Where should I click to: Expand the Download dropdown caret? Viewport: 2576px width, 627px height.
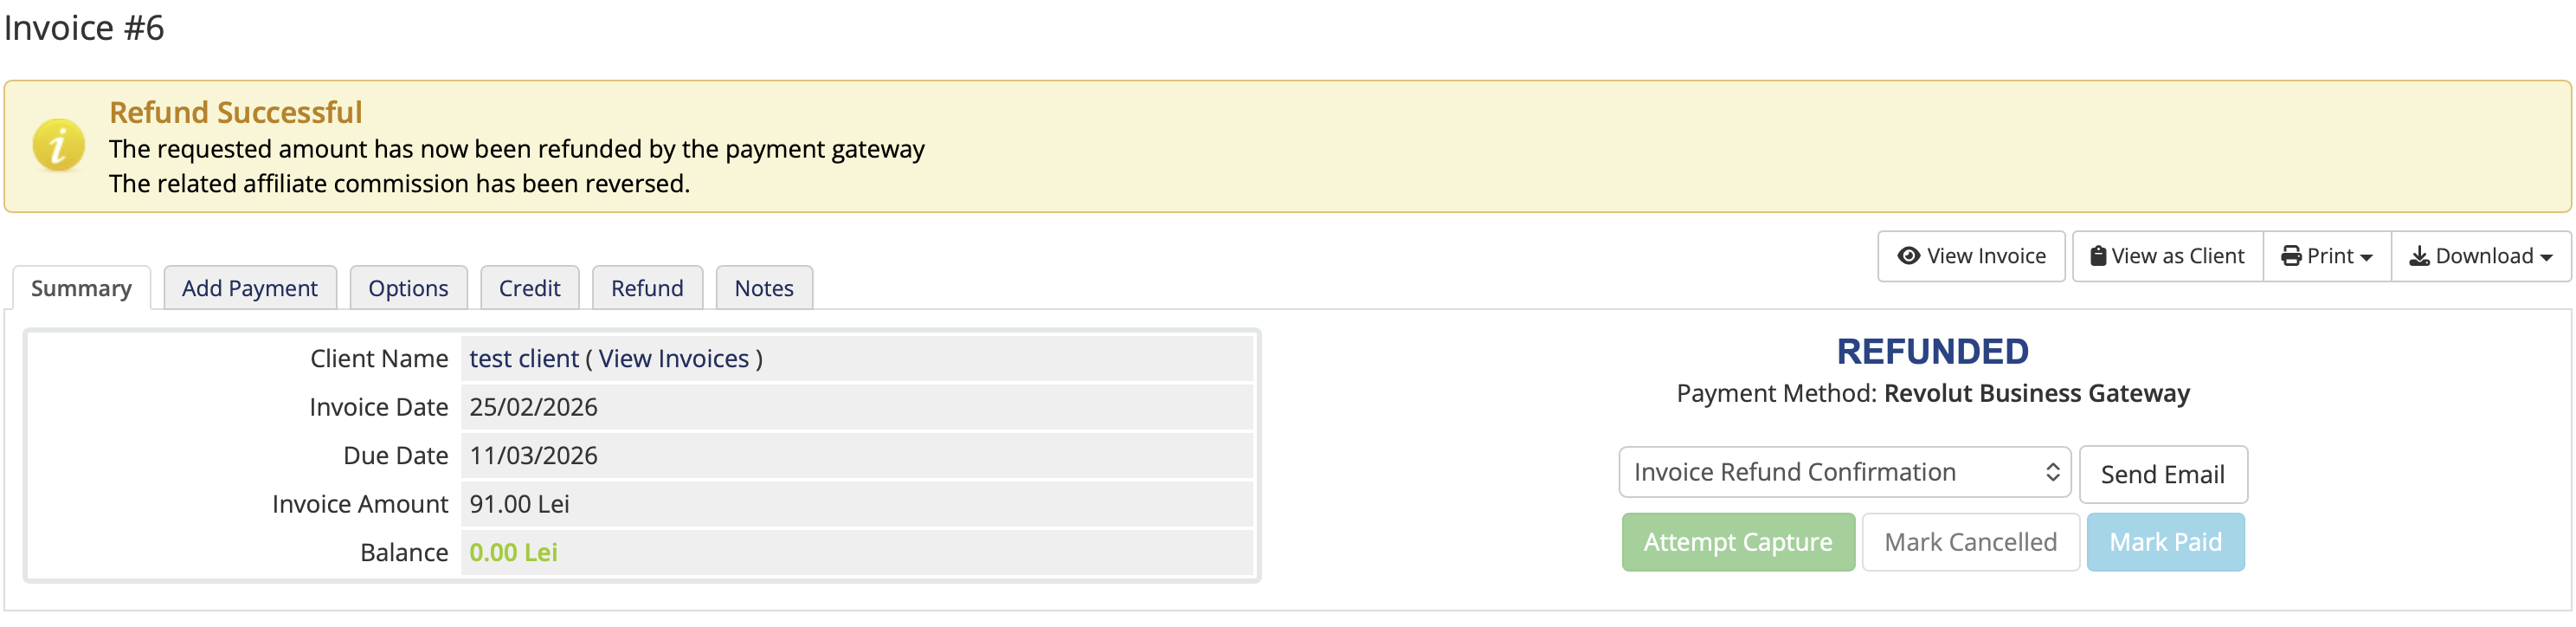pos(2546,258)
